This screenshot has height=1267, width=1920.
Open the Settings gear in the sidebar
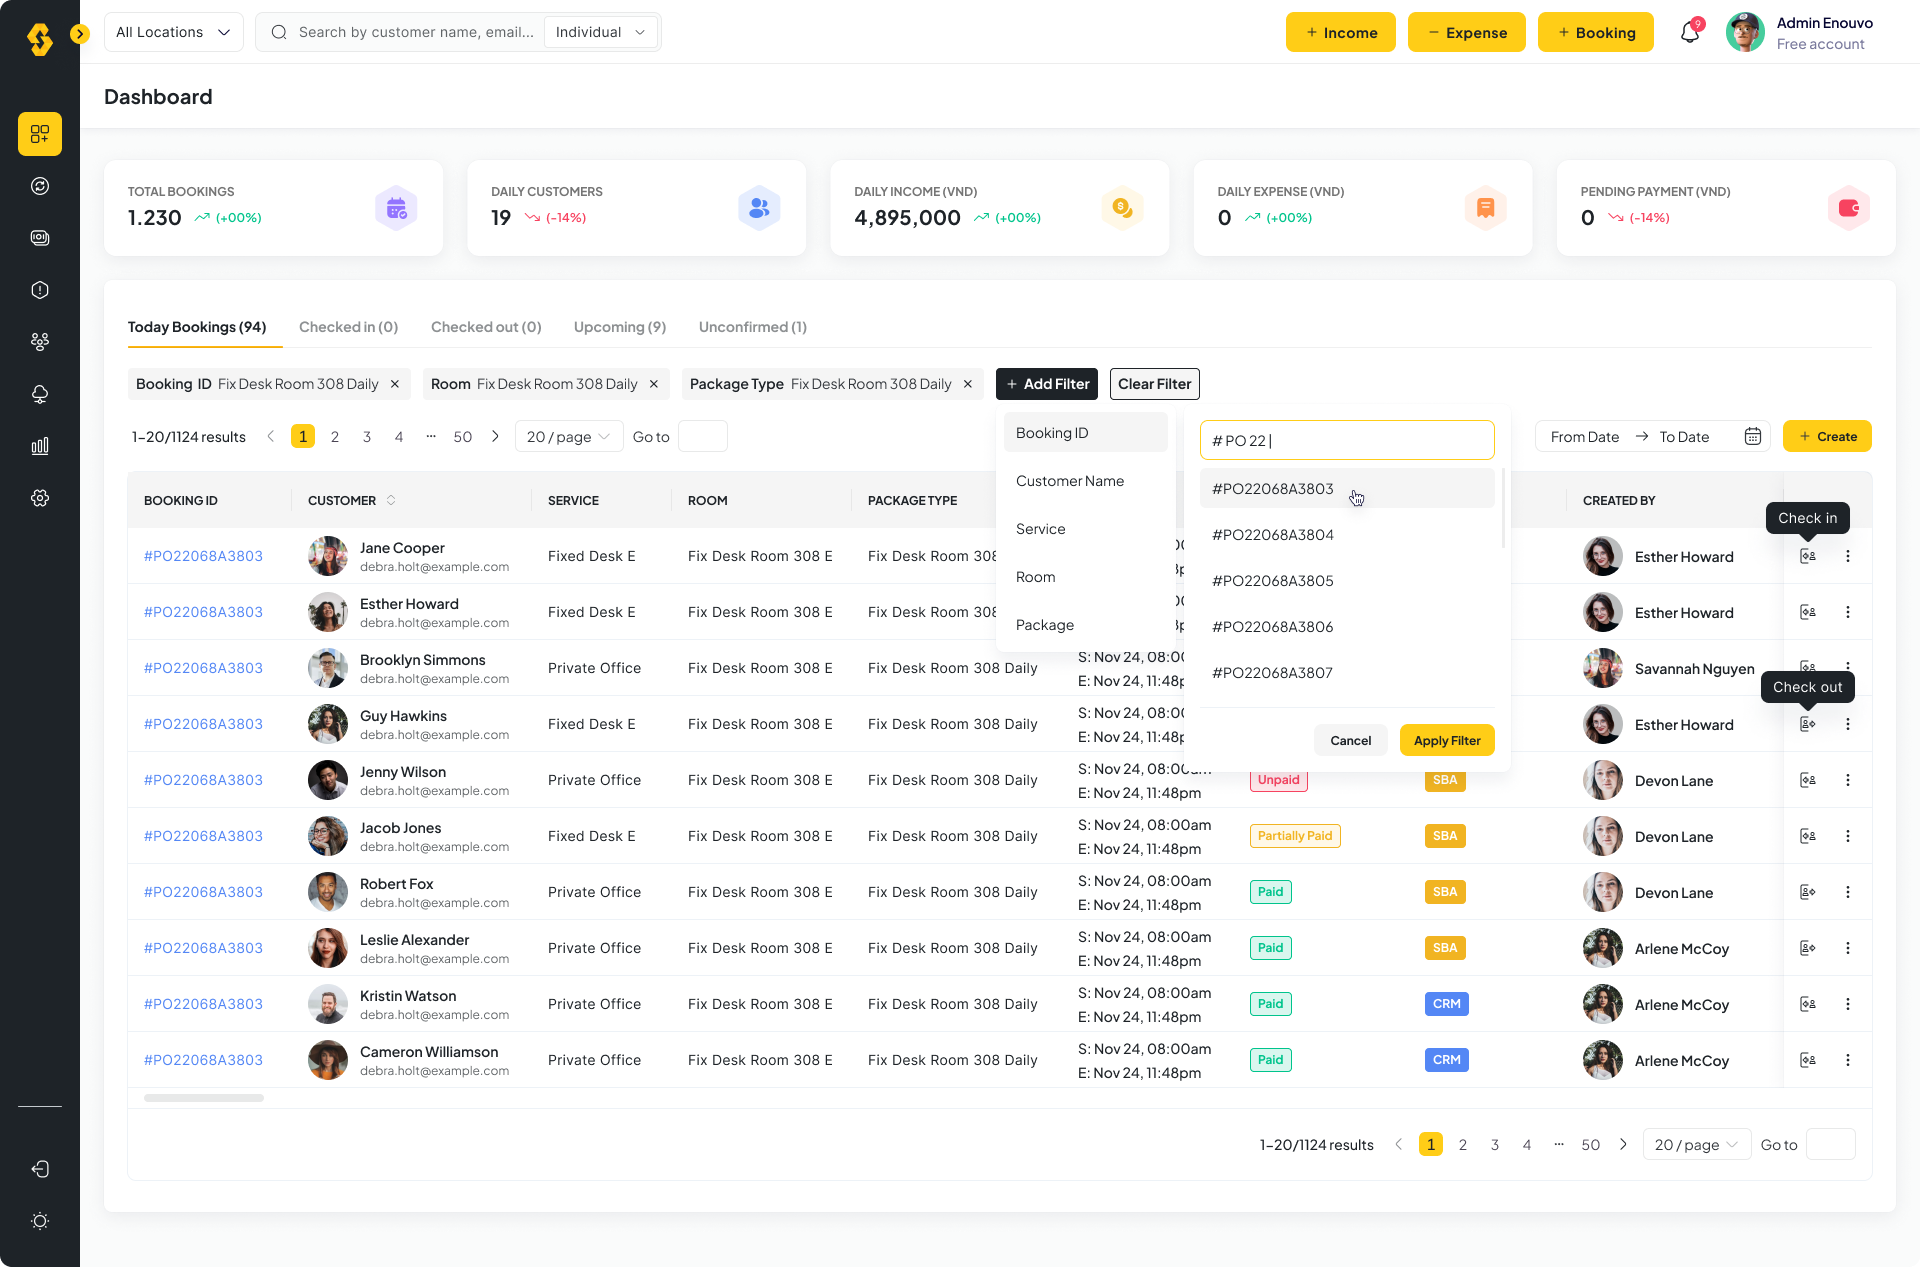[x=40, y=498]
